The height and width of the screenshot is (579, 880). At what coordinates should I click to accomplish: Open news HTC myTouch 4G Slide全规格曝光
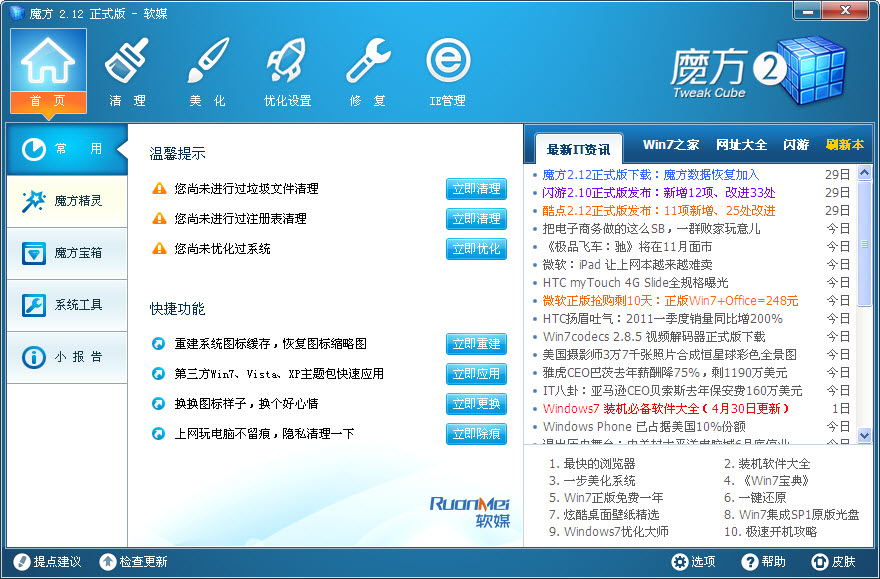click(635, 283)
